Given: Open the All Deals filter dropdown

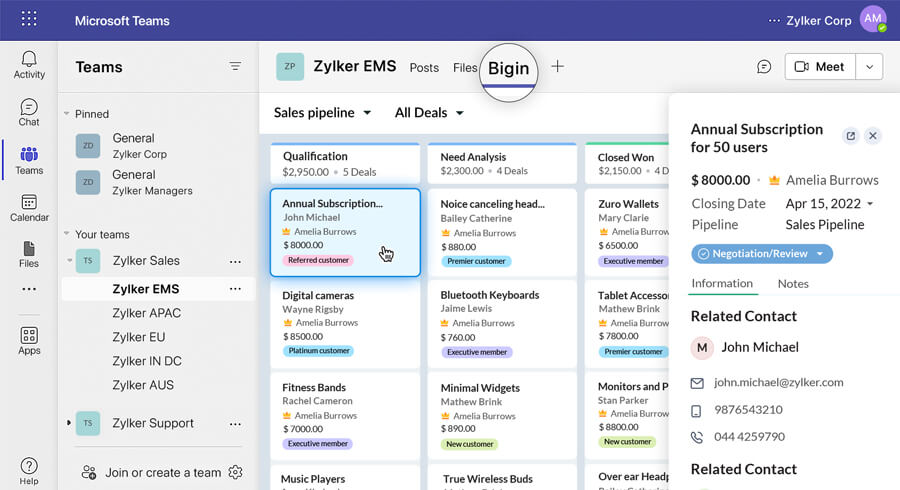Looking at the screenshot, I should tap(429, 113).
